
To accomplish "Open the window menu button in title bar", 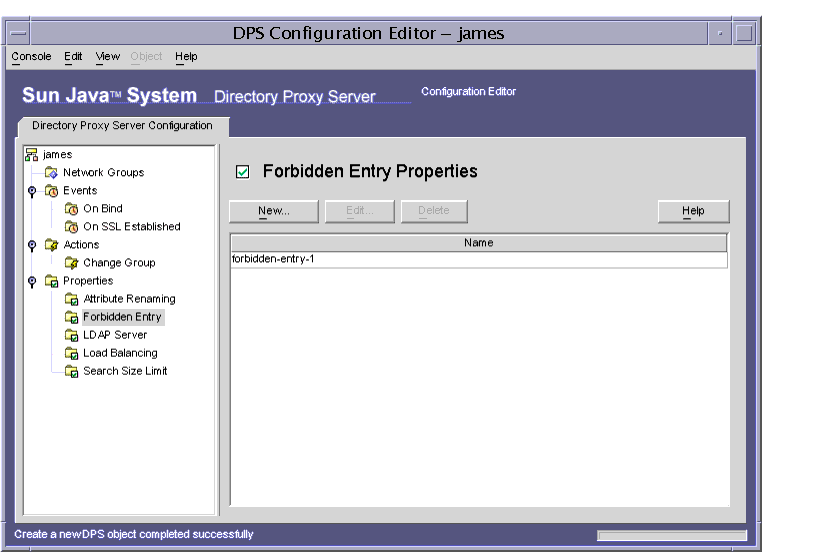I will (18, 34).
